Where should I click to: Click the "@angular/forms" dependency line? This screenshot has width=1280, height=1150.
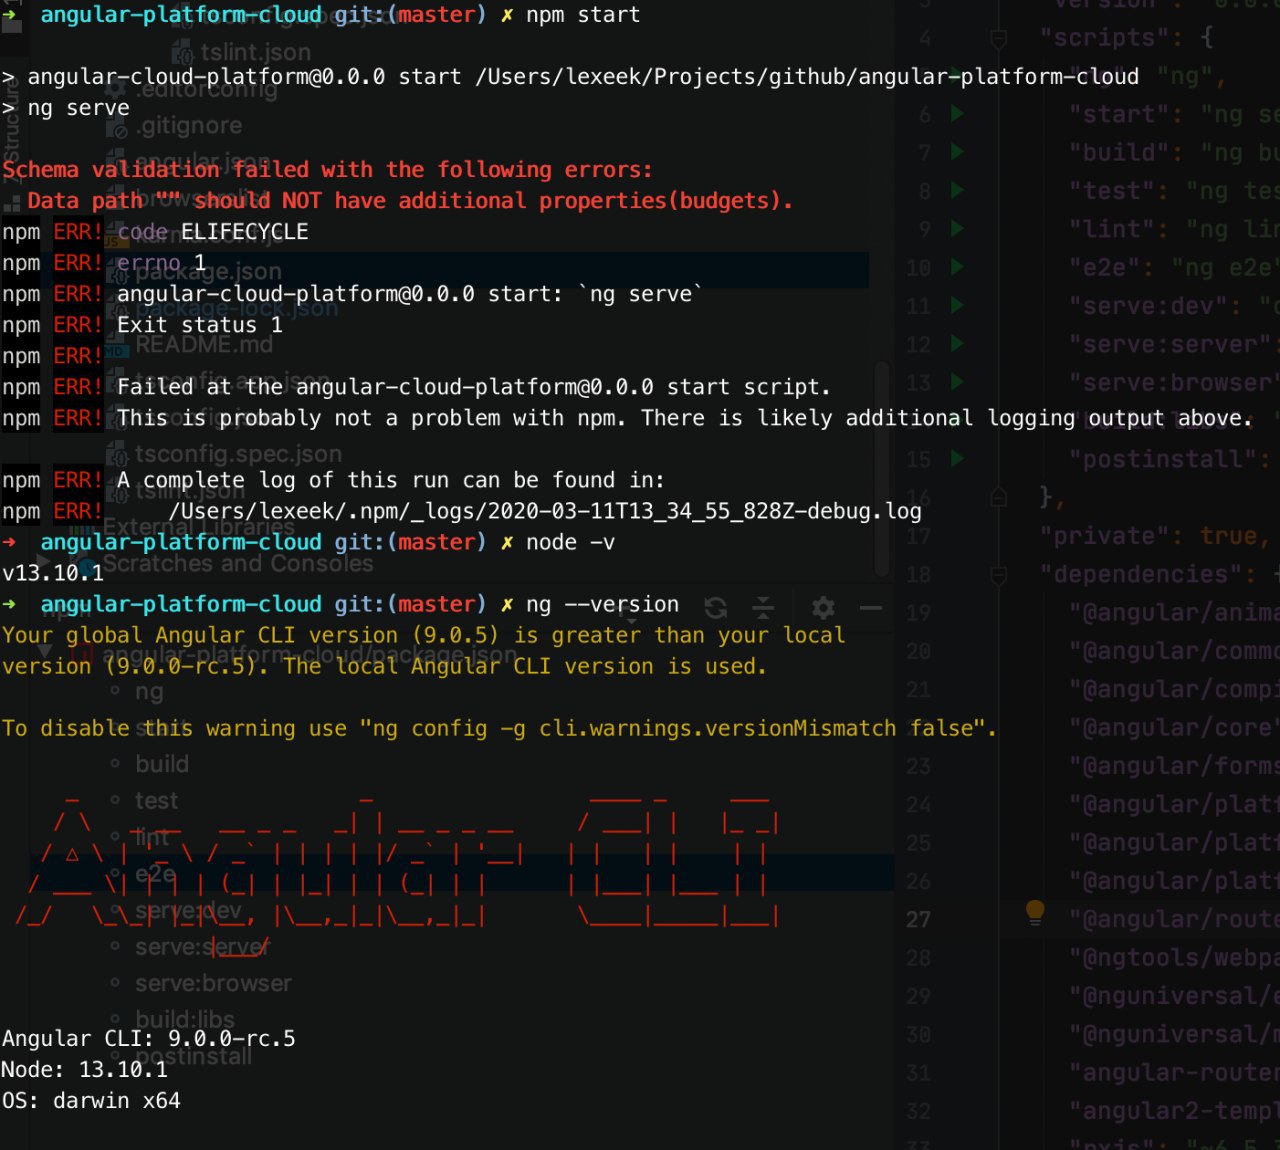click(1175, 766)
